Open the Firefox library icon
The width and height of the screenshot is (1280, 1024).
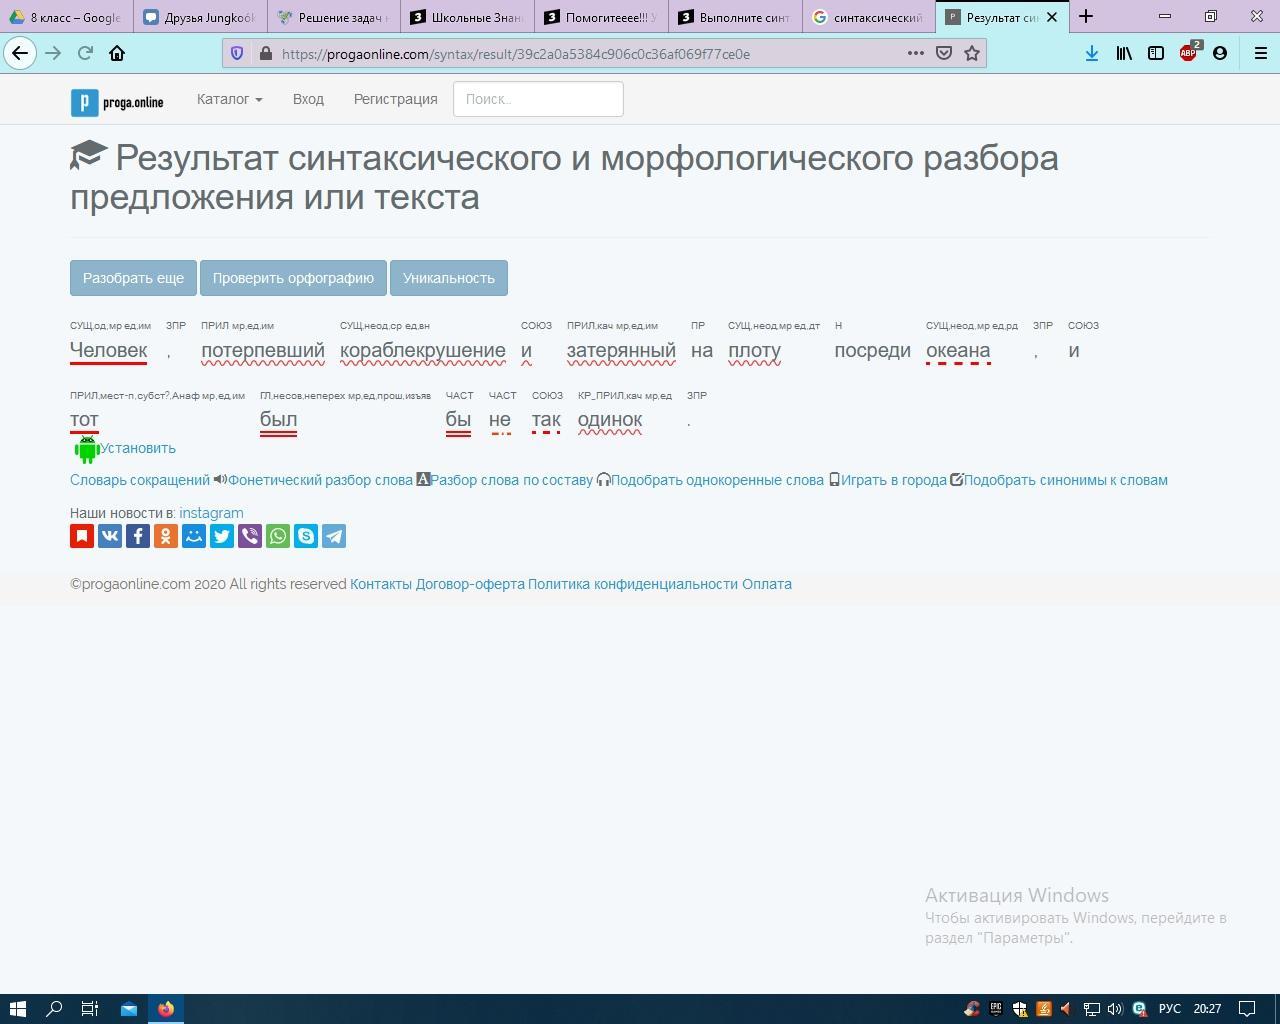point(1124,53)
